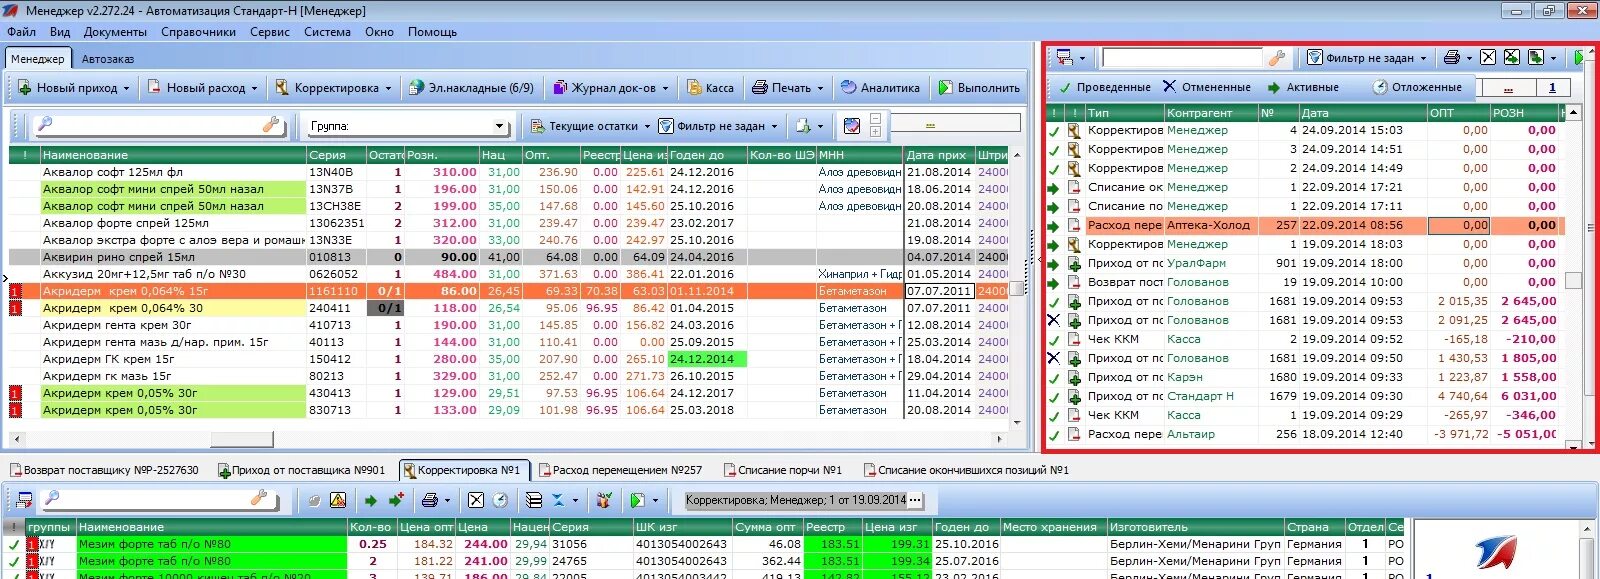This screenshot has height=579, width=1600.
Task: Click the calendar icon in the goods toolbar
Action: pyautogui.click(x=852, y=126)
